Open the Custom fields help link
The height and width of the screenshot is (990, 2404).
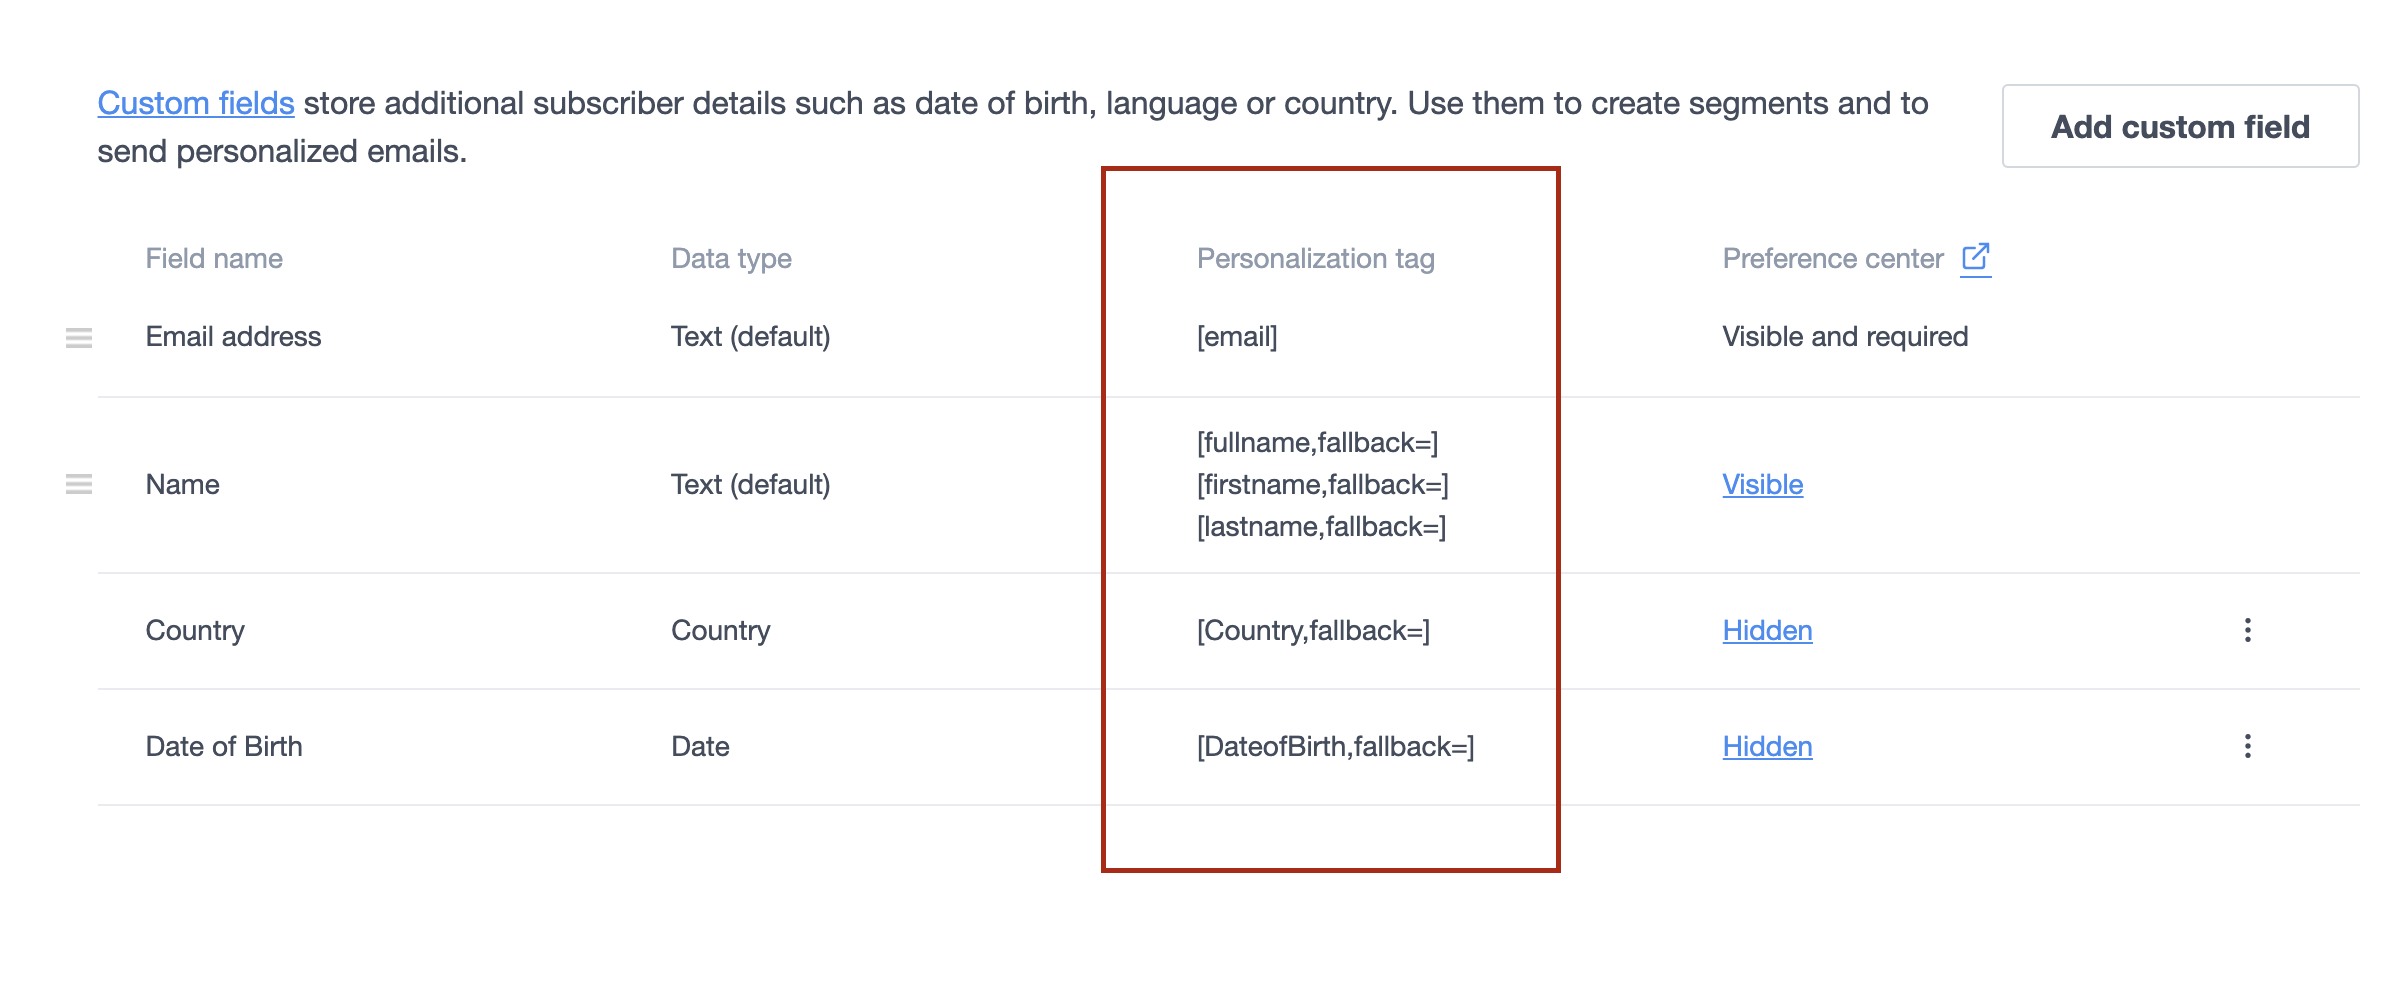pos(195,102)
